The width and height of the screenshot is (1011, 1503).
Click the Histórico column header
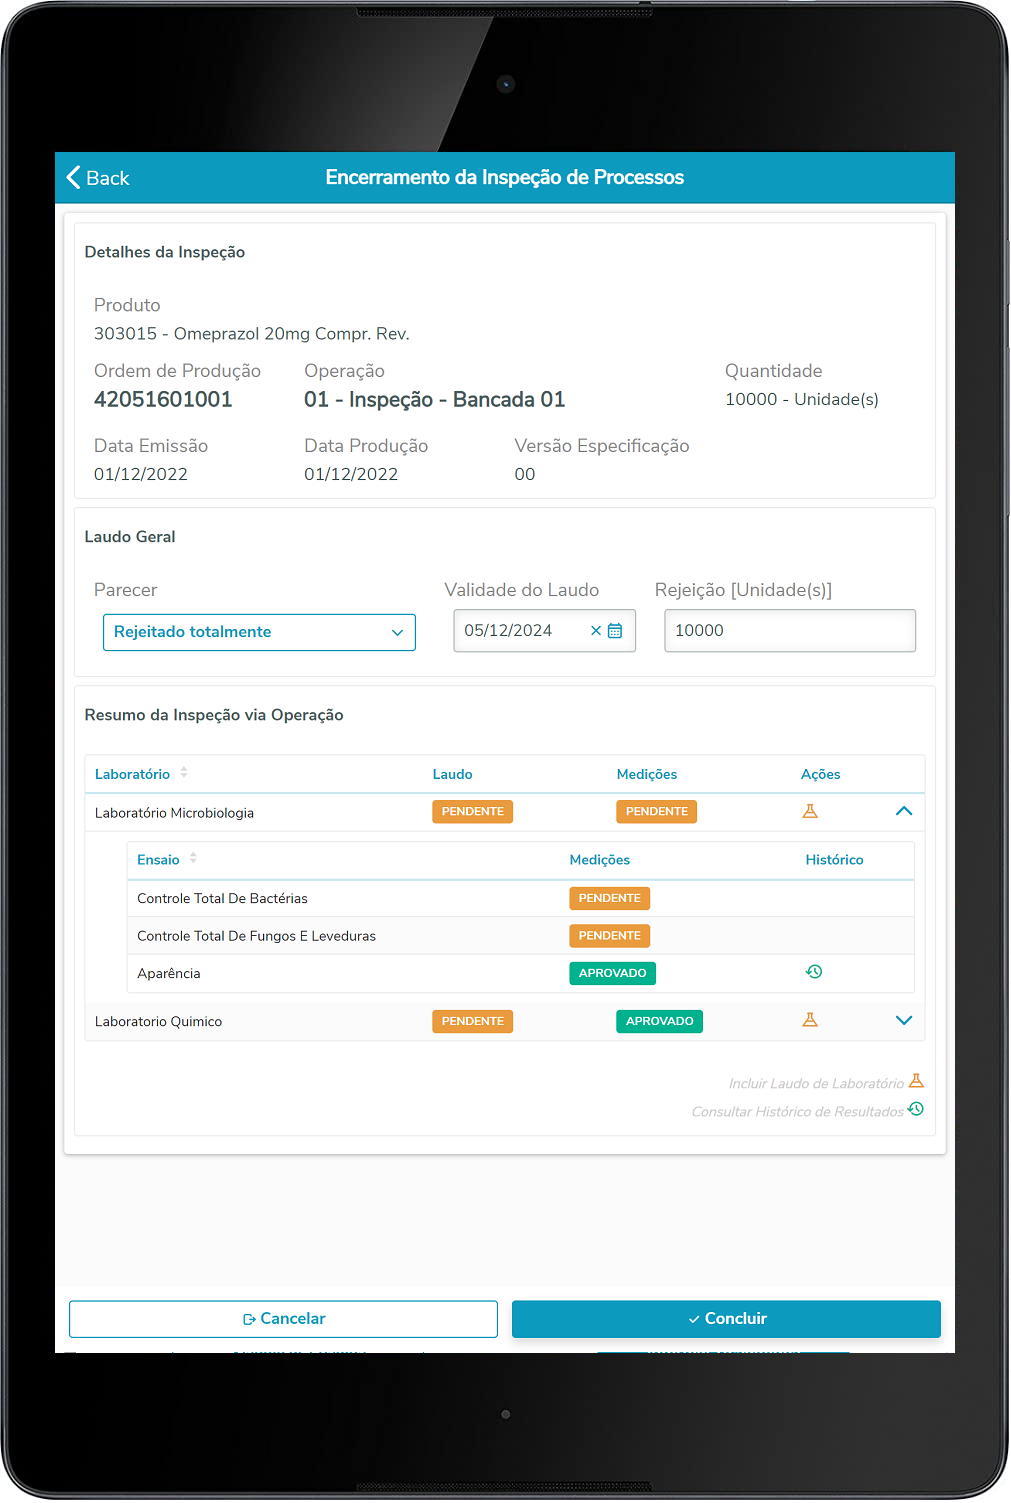point(835,860)
